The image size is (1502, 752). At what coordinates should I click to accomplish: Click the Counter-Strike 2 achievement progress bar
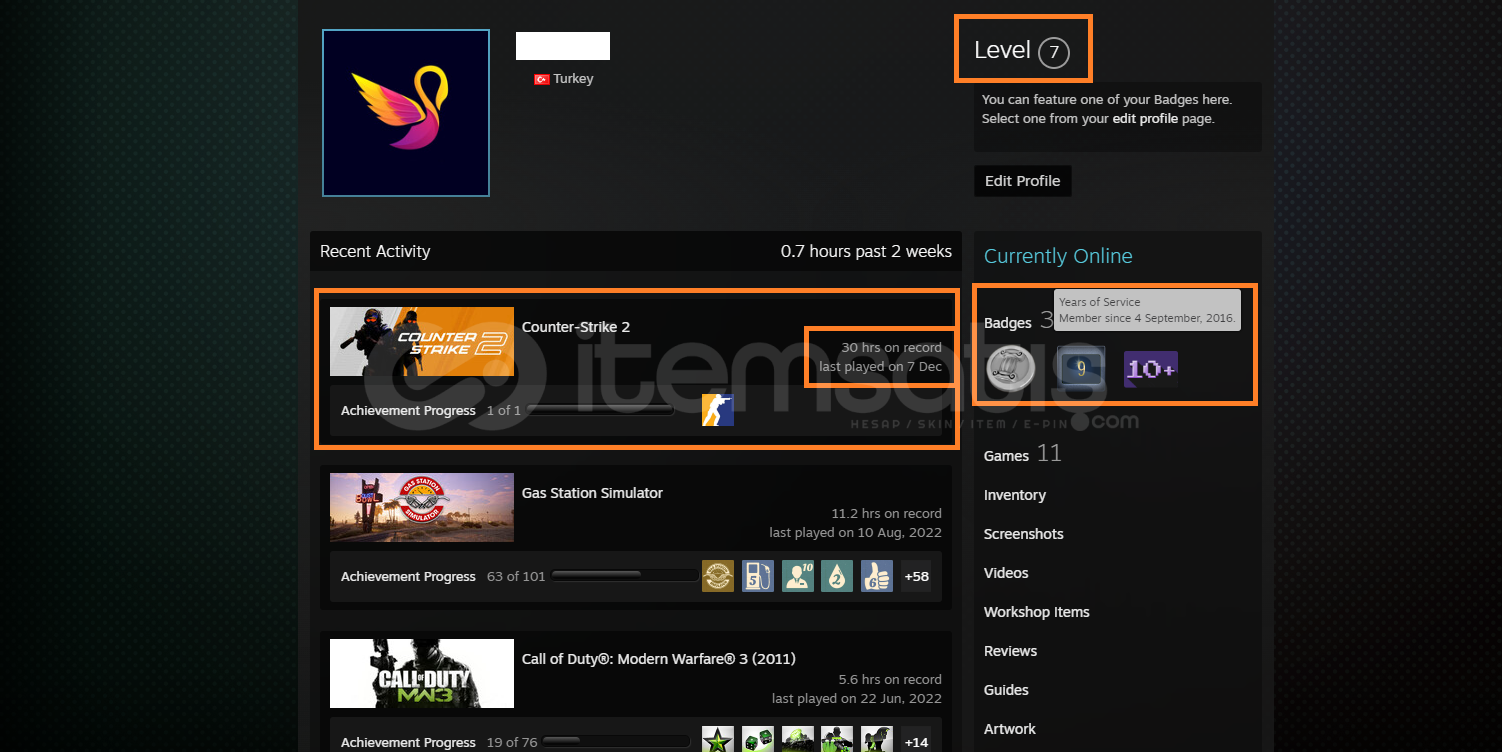point(600,410)
